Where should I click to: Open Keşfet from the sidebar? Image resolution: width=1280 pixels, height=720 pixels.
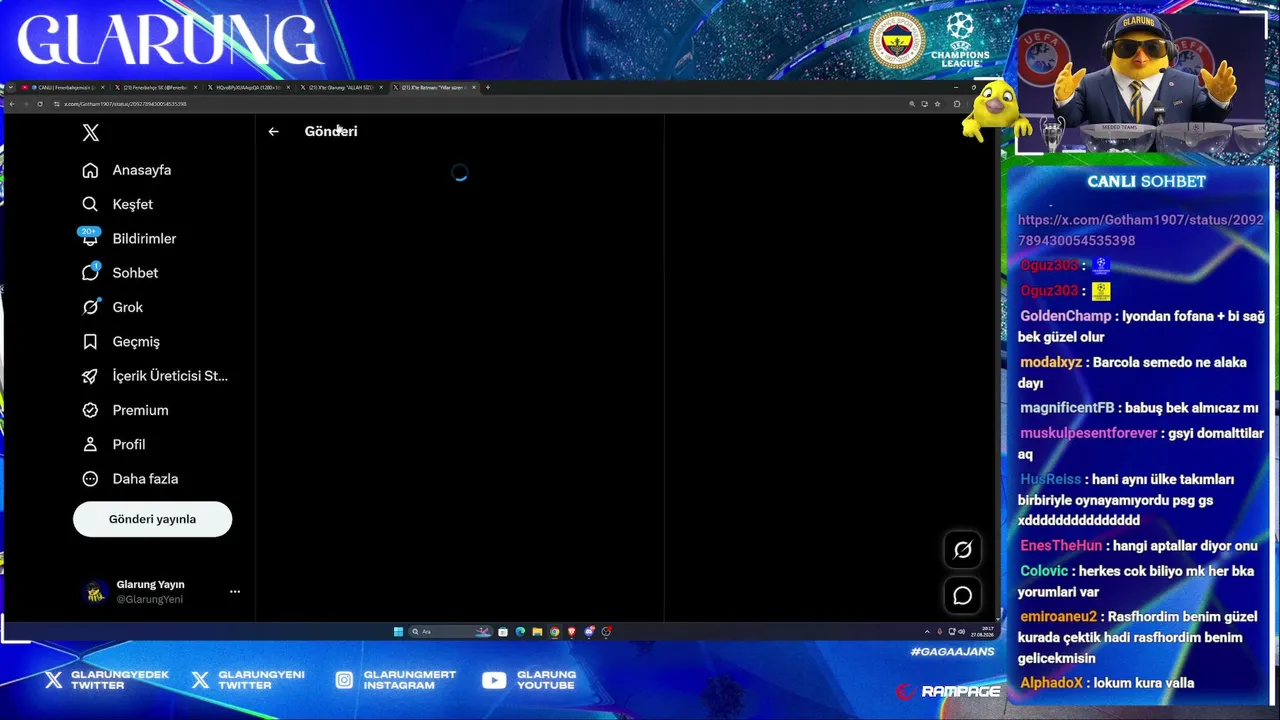pos(118,204)
